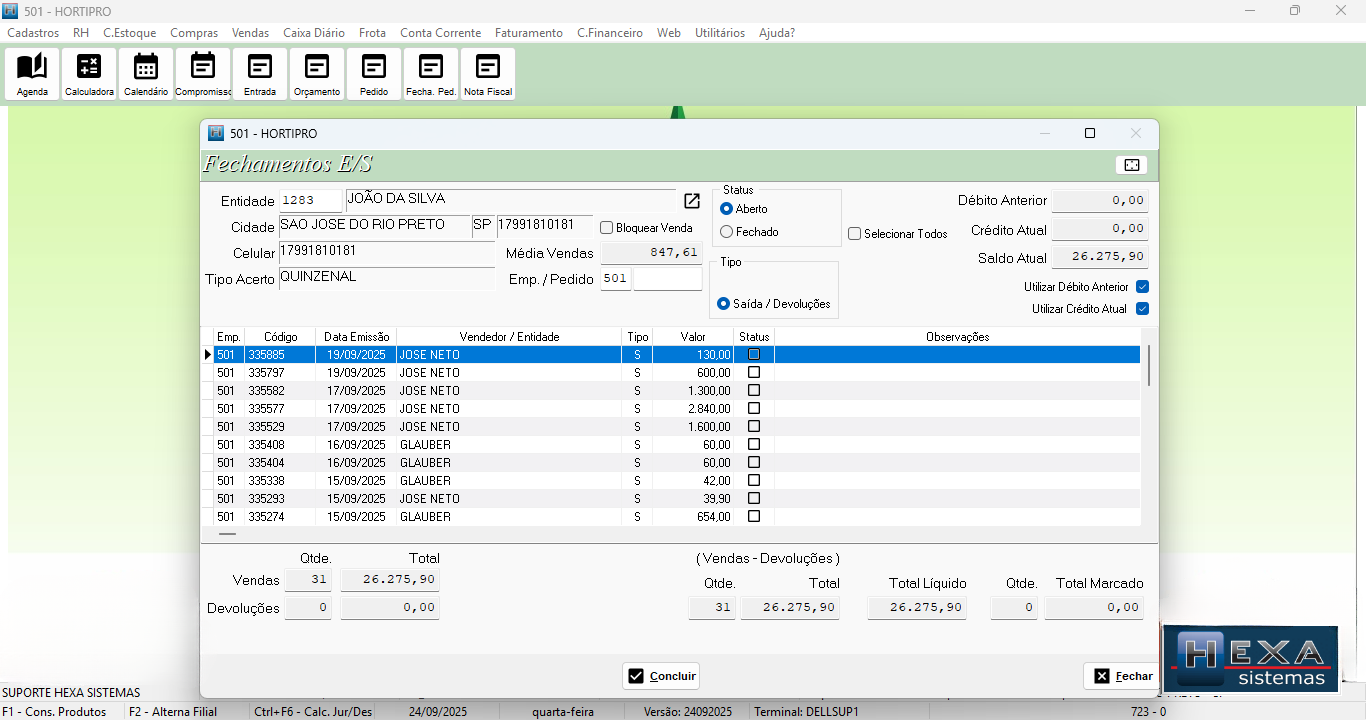Screen dimensions: 1366x720
Task: Uncheck Utilizar Débito Anterior
Action: click(x=1142, y=287)
